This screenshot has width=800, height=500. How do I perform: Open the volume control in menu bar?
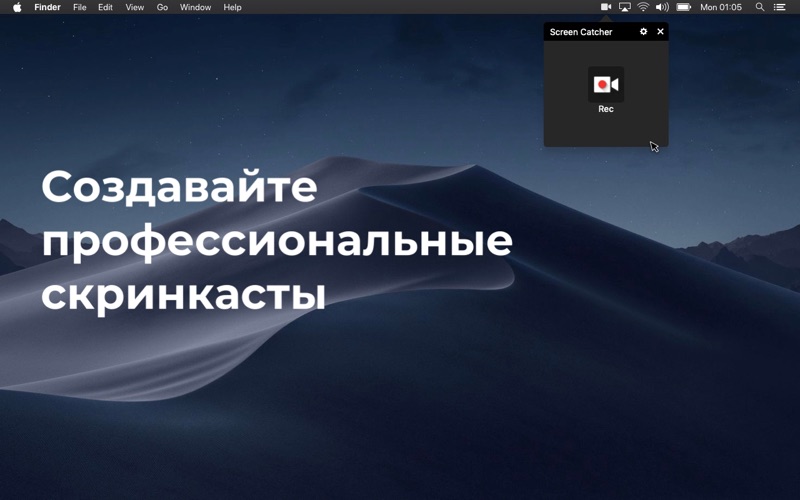coord(662,7)
